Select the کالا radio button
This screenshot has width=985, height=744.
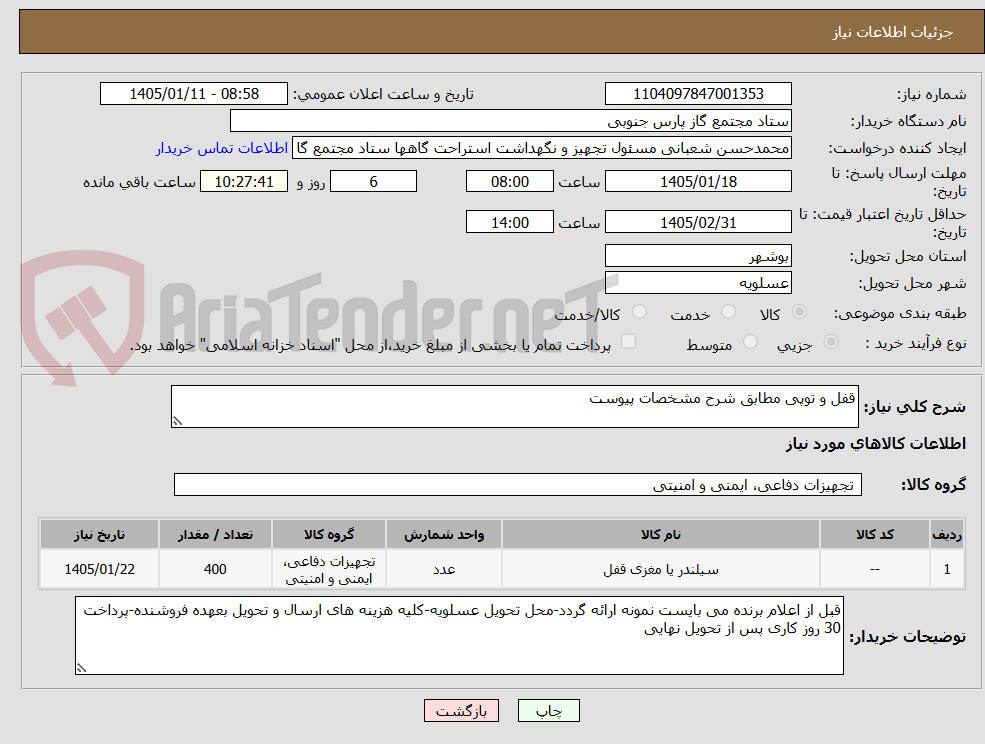point(800,312)
